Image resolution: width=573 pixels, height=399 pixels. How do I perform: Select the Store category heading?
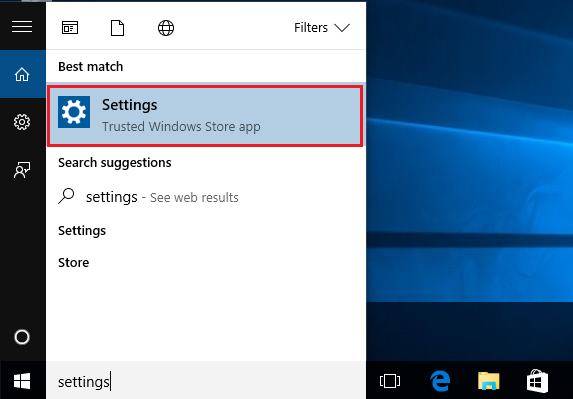73,263
